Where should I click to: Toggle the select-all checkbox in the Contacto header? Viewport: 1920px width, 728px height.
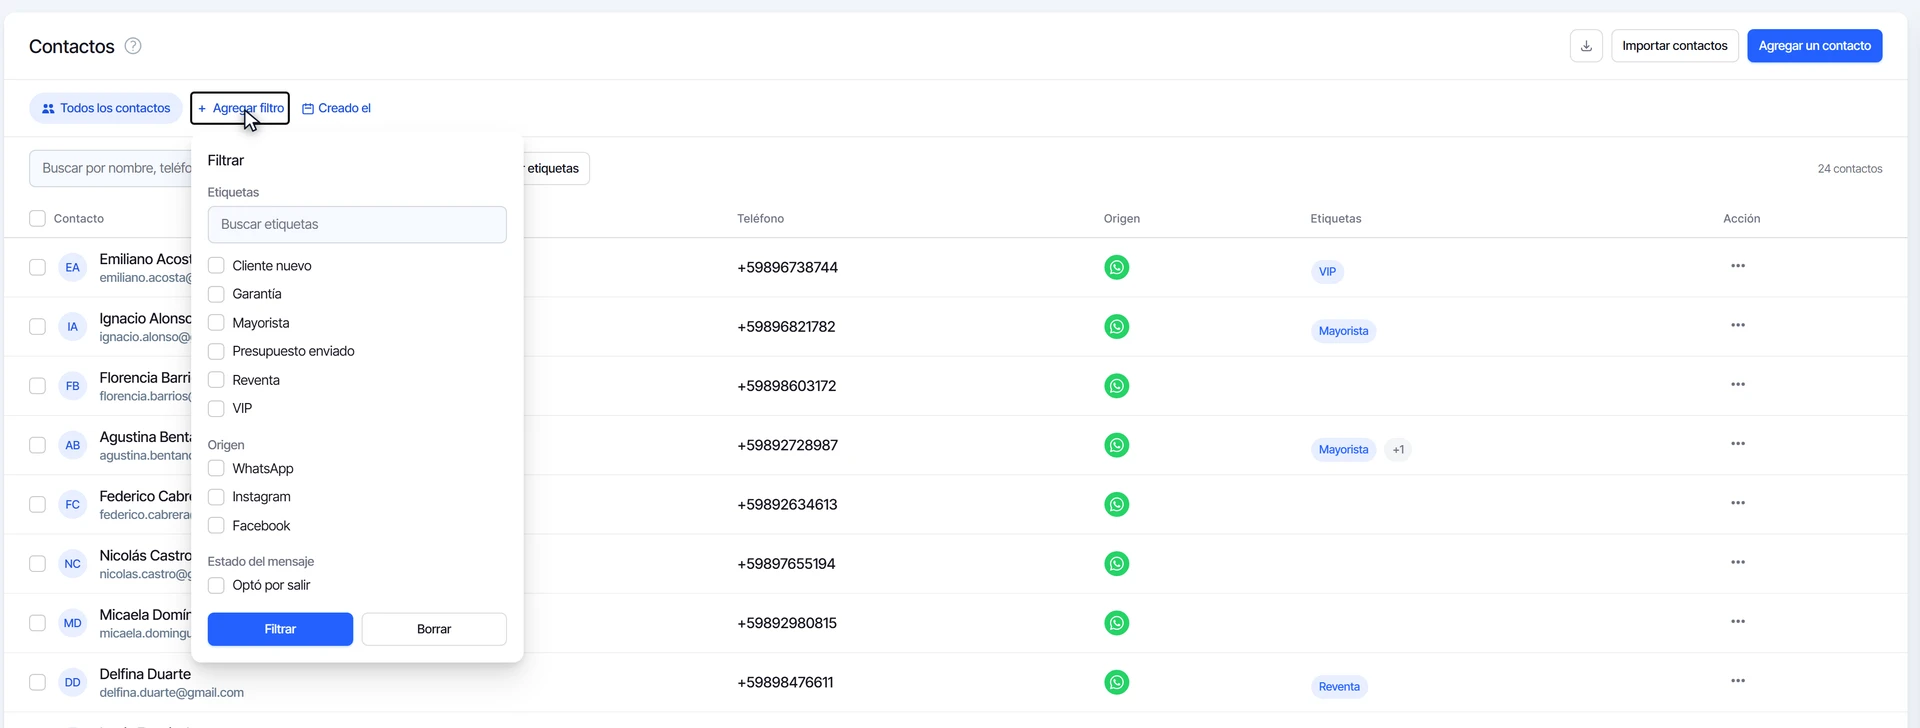click(37, 219)
